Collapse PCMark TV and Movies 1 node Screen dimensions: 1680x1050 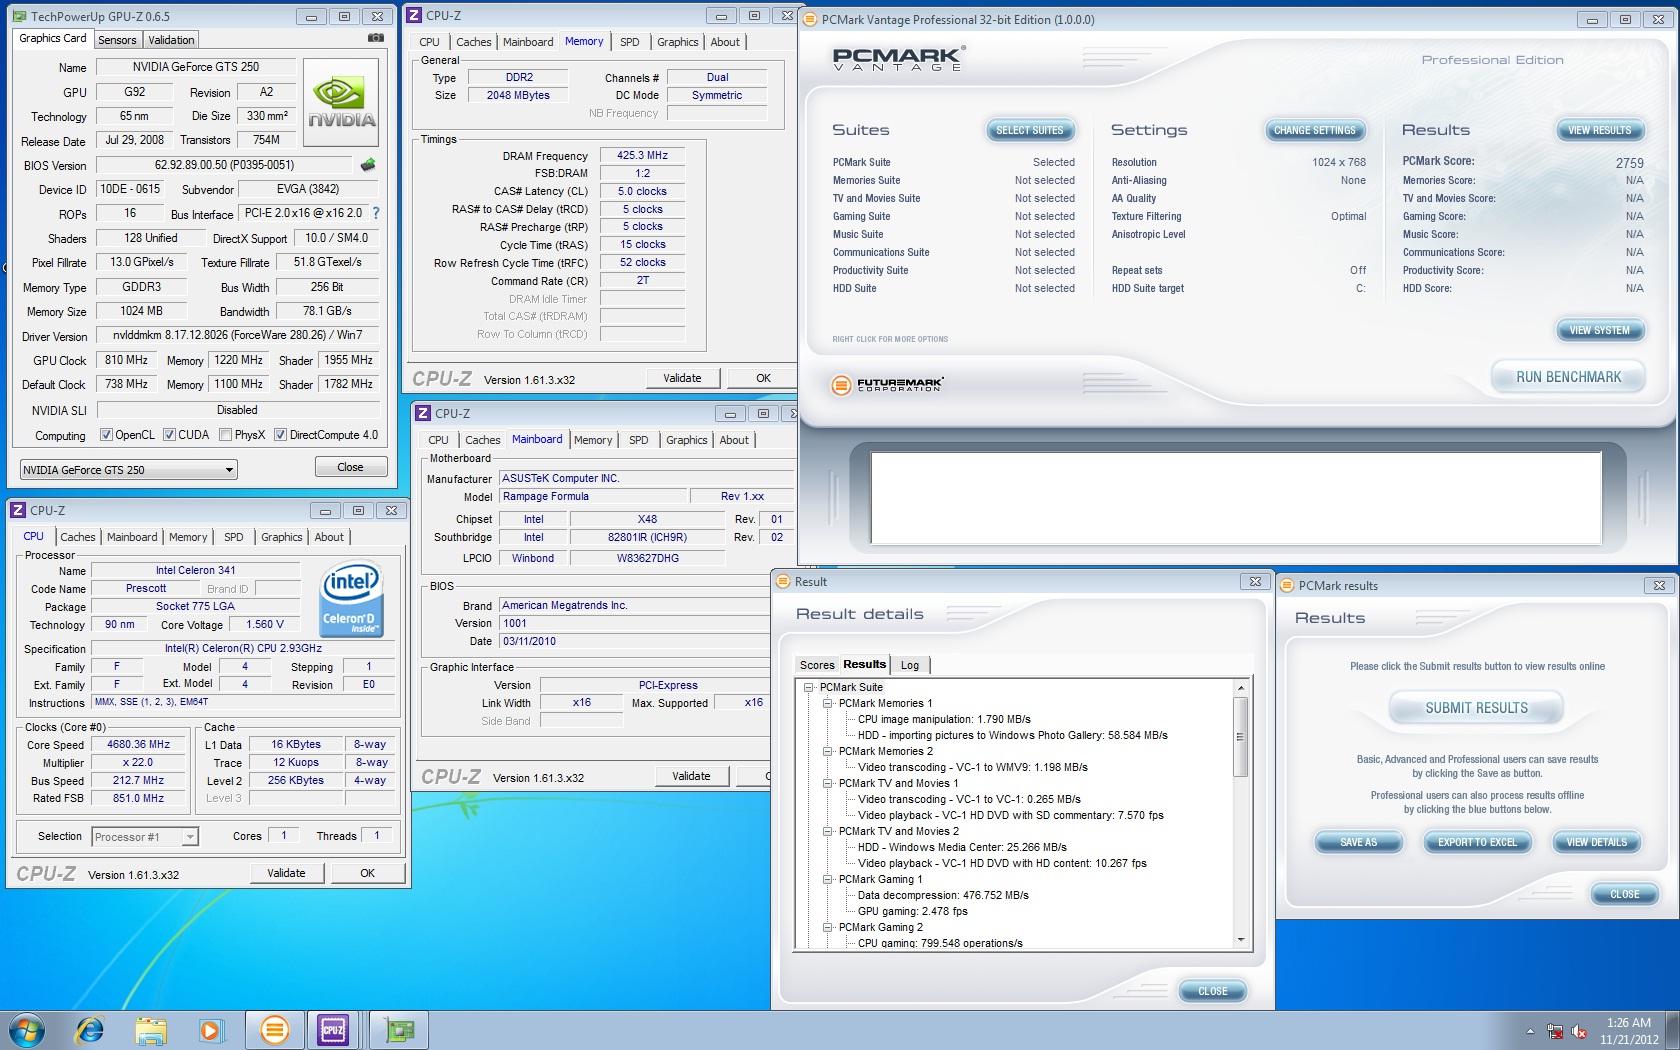(x=828, y=783)
